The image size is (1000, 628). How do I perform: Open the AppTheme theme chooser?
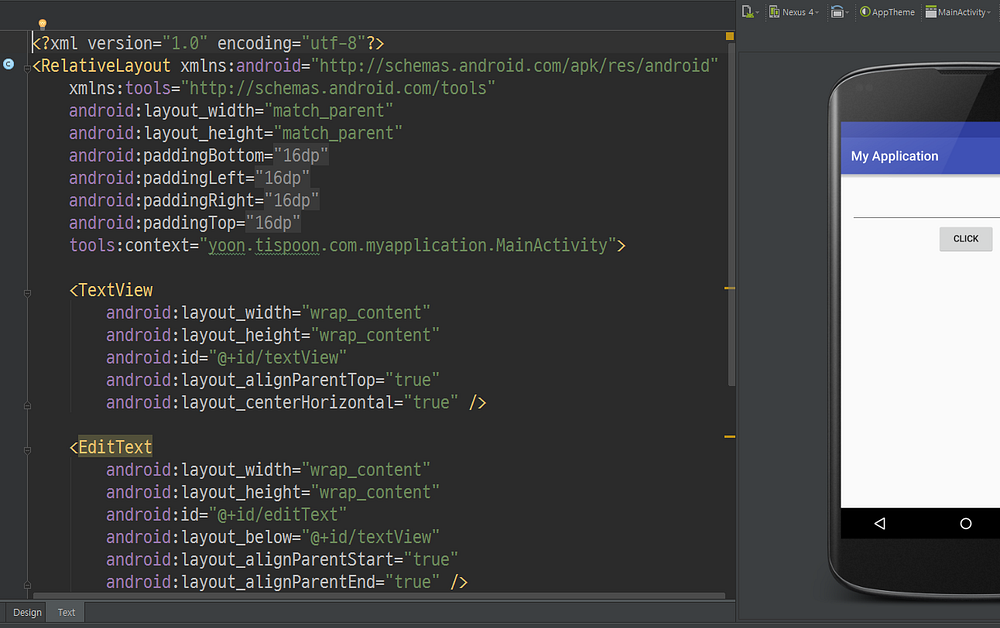(x=887, y=11)
